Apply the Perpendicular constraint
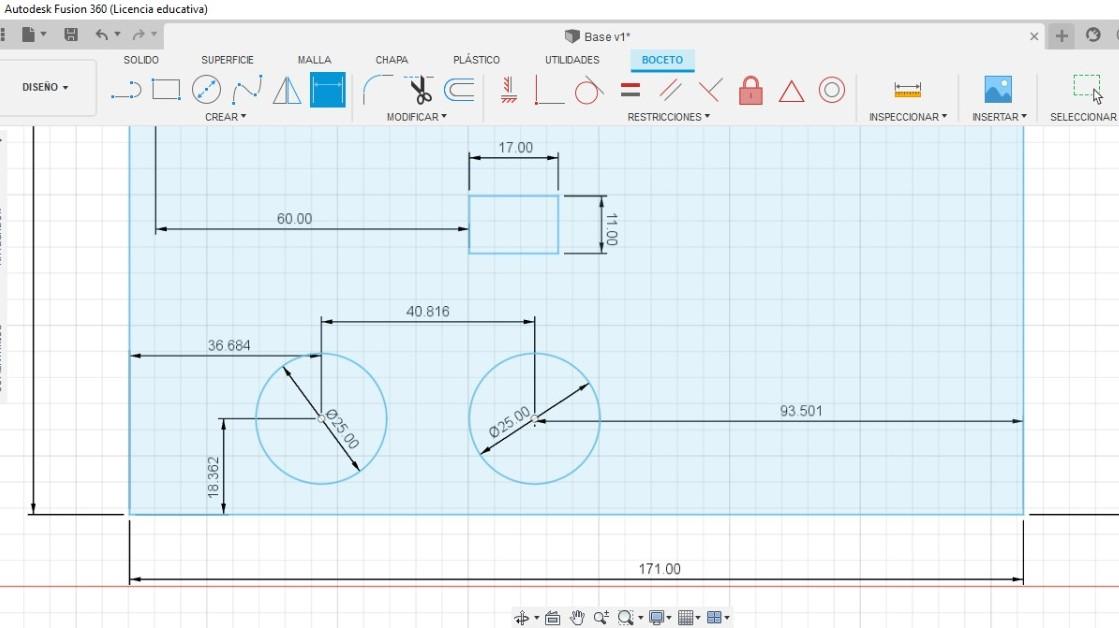This screenshot has width=1119, height=628. (x=710, y=90)
